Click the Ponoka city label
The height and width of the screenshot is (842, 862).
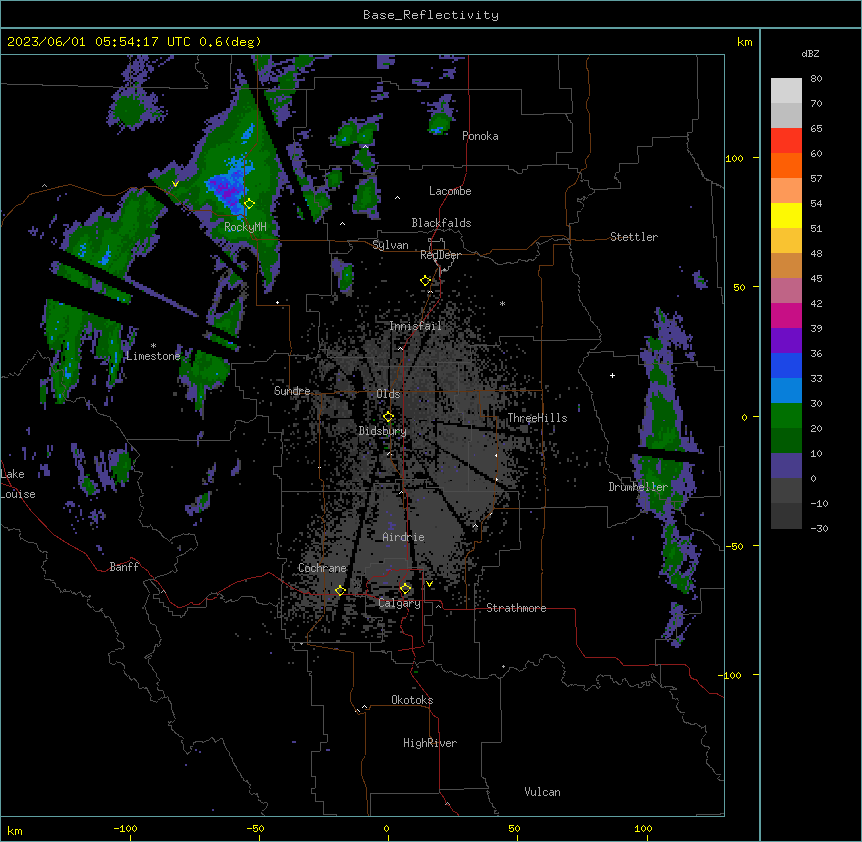click(x=480, y=136)
